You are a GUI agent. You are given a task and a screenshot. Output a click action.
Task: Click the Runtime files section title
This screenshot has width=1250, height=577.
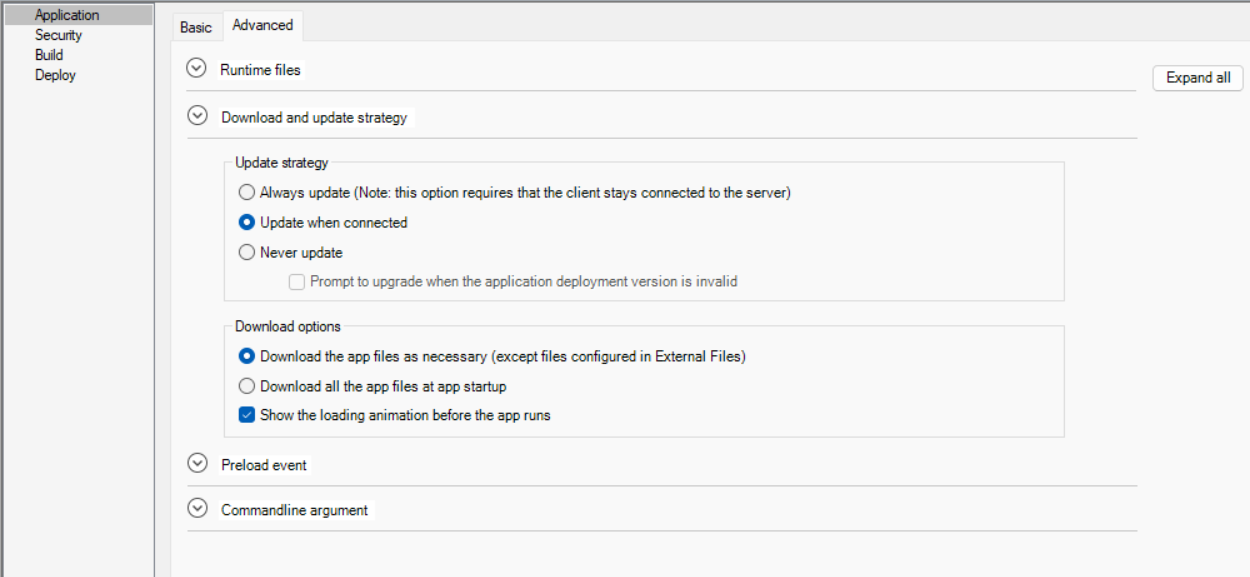pyautogui.click(x=260, y=70)
